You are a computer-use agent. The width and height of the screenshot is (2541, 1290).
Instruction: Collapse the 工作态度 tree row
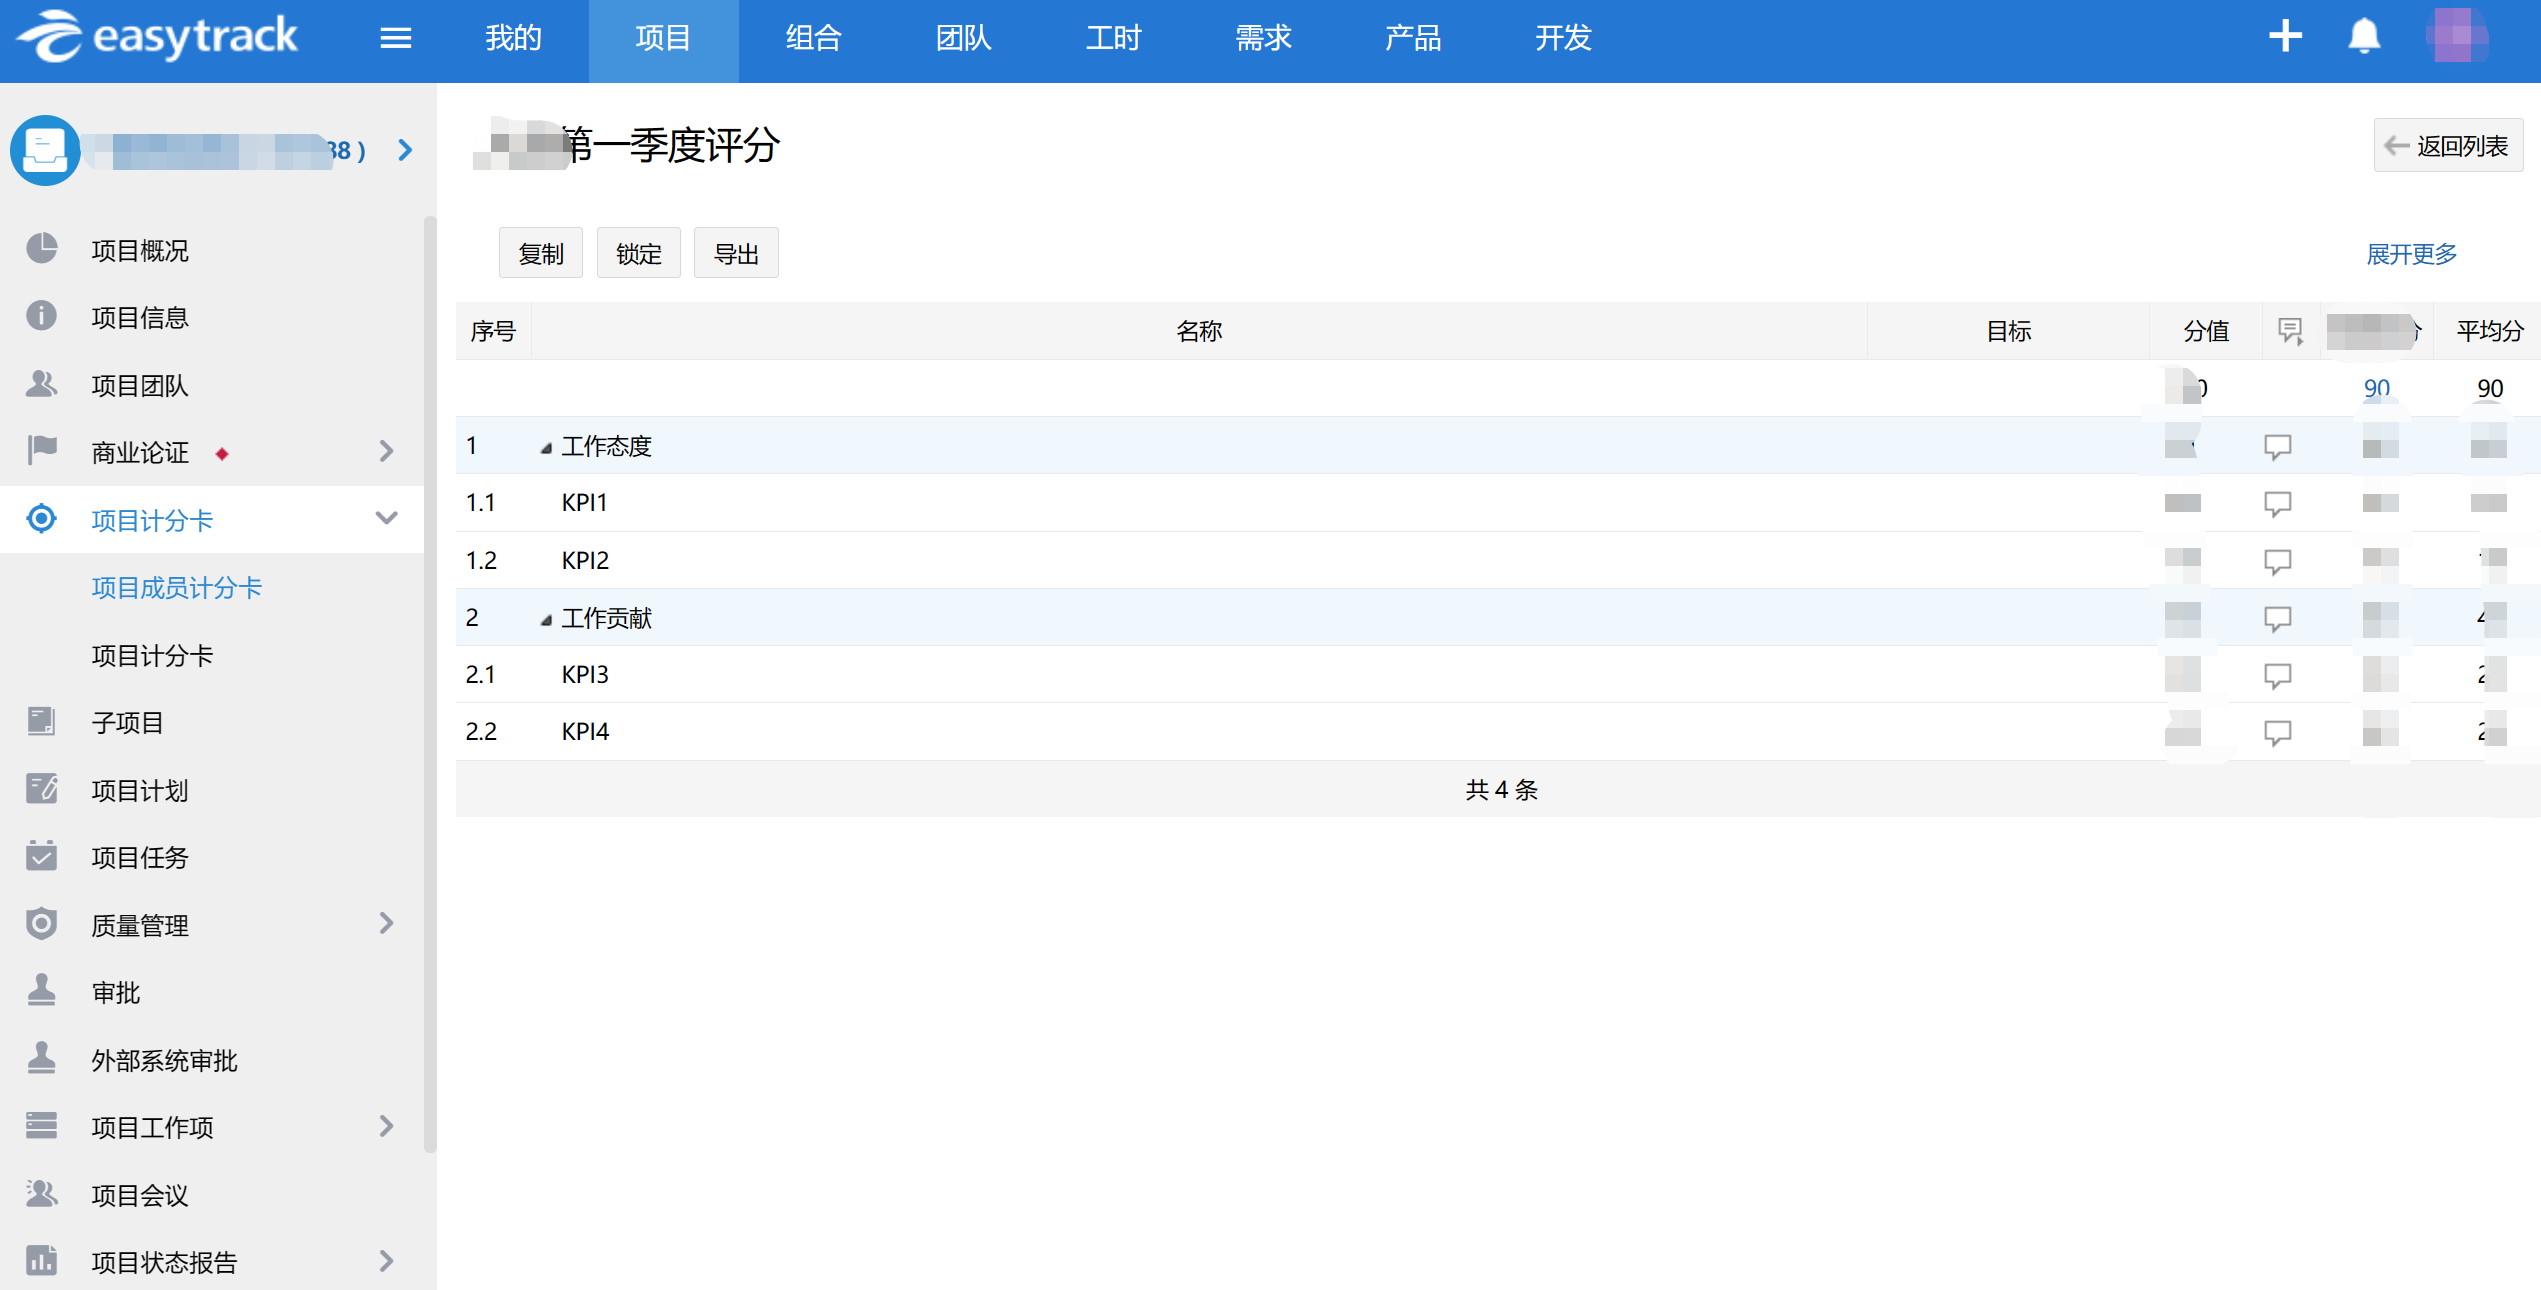click(546, 448)
